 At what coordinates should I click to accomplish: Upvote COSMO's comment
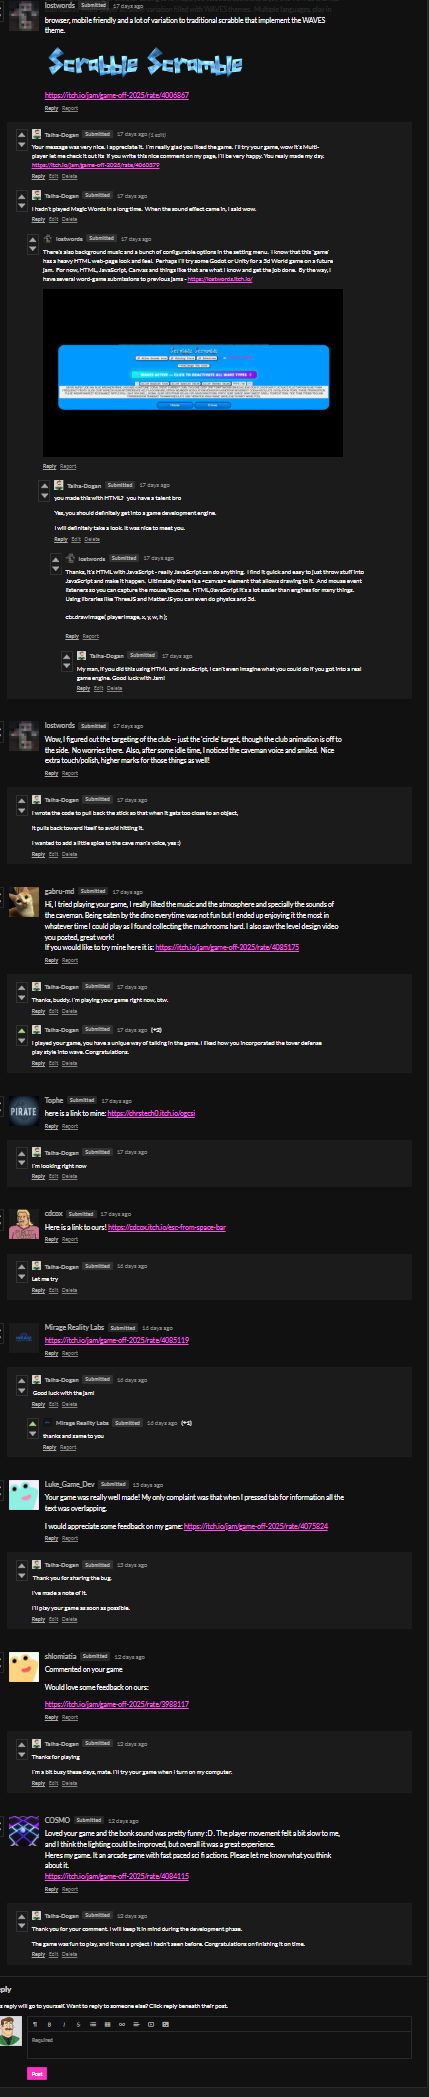(x=1, y=1821)
